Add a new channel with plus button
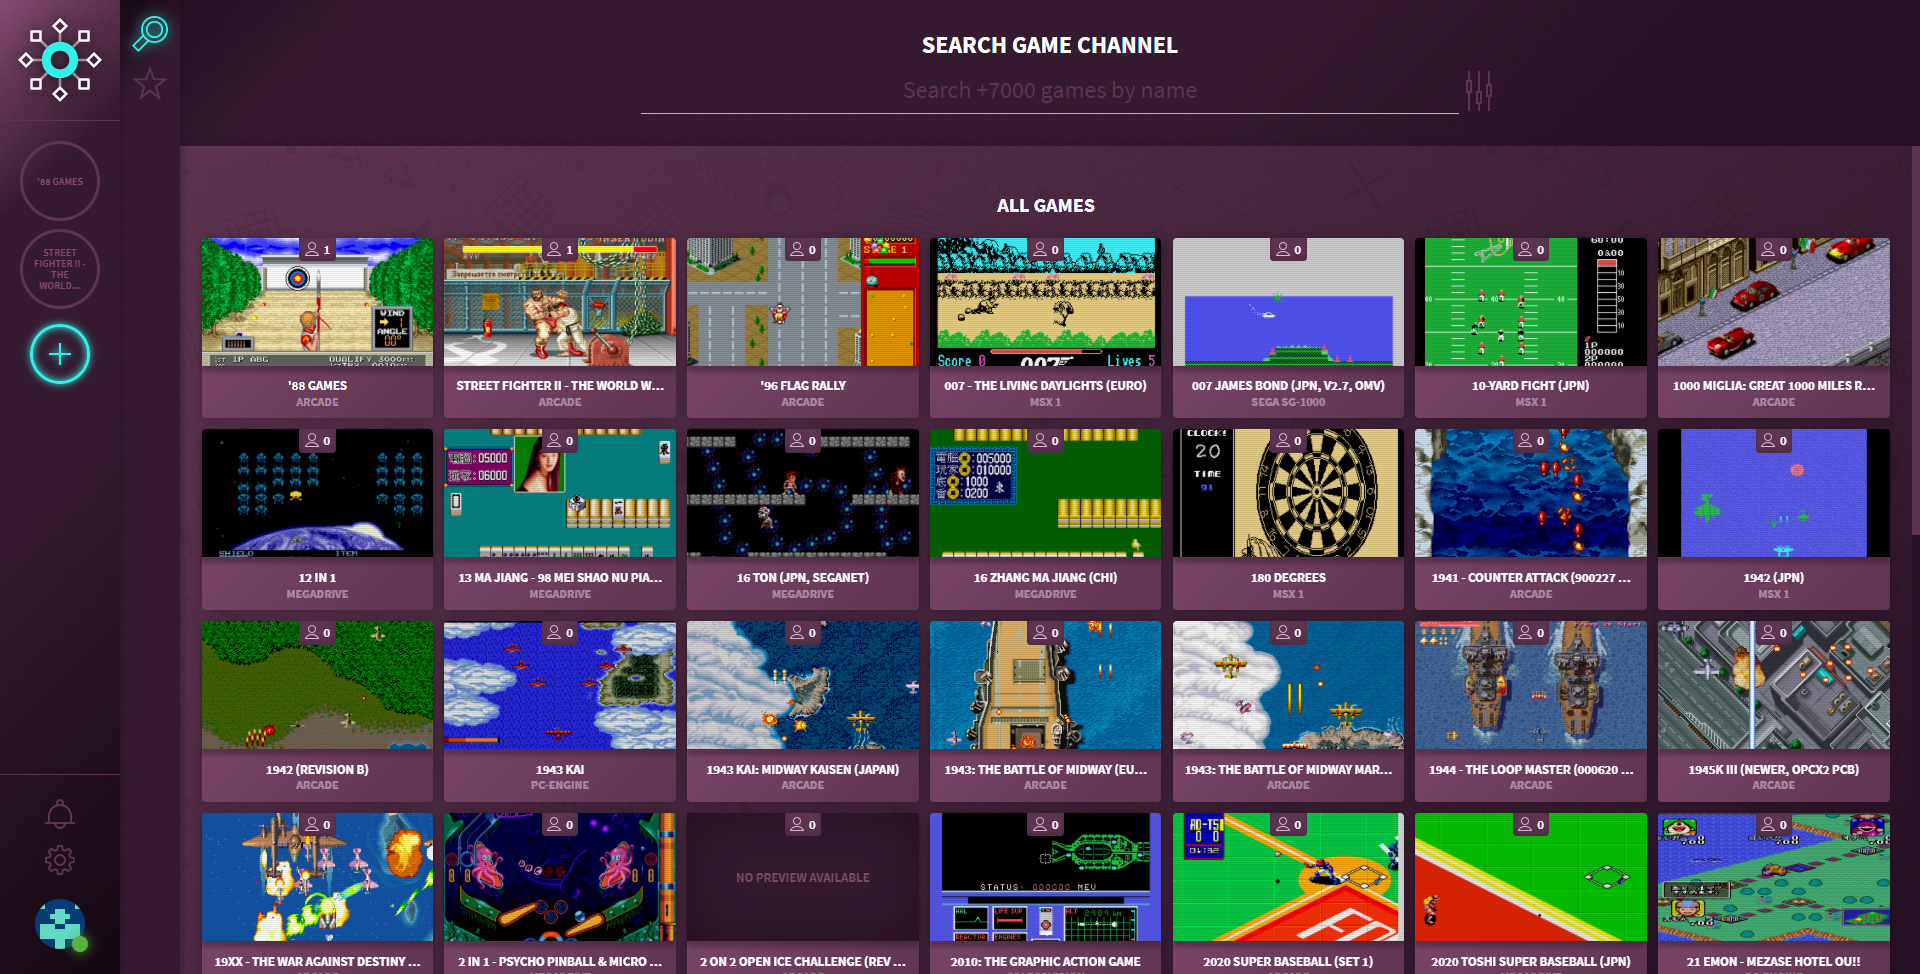1920x974 pixels. (60, 354)
